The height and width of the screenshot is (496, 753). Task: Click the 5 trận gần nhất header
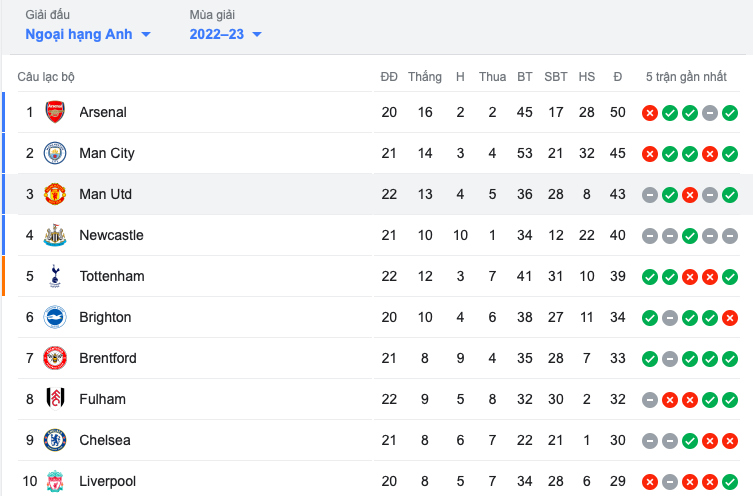tap(686, 77)
